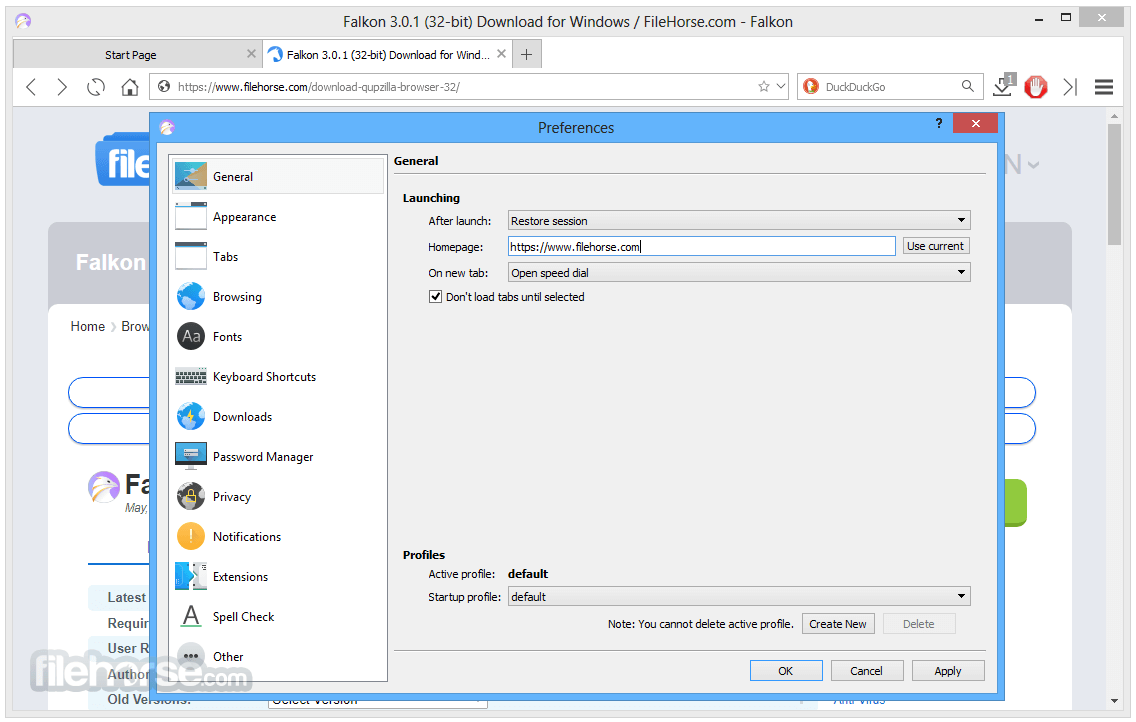The height and width of the screenshot is (722, 1136).
Task: Expand the After launch dropdown
Action: pyautogui.click(x=738, y=221)
